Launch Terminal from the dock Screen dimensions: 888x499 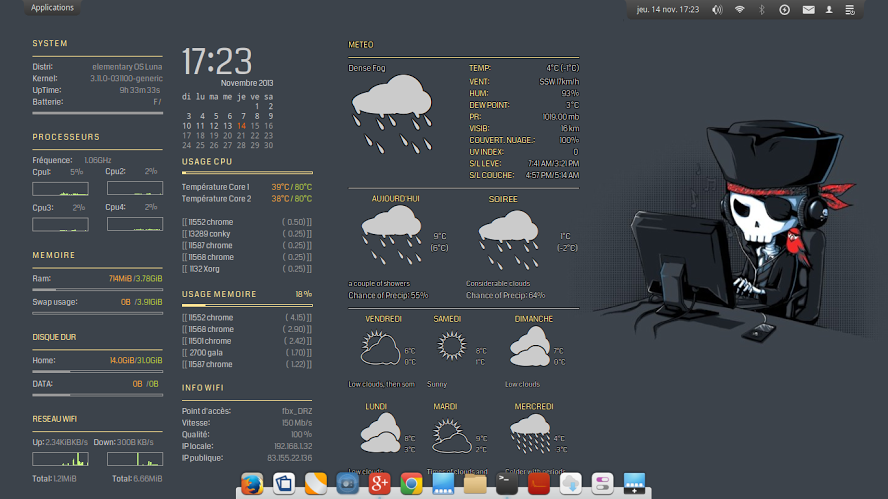tap(506, 484)
